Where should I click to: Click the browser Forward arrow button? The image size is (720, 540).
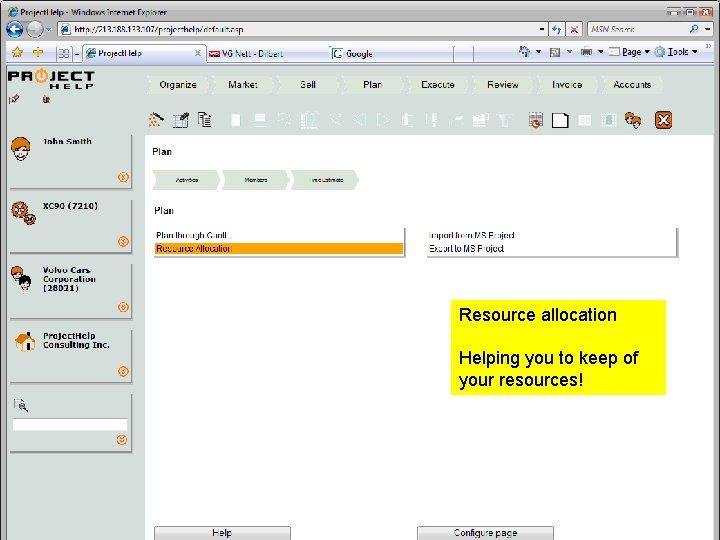click(34, 29)
